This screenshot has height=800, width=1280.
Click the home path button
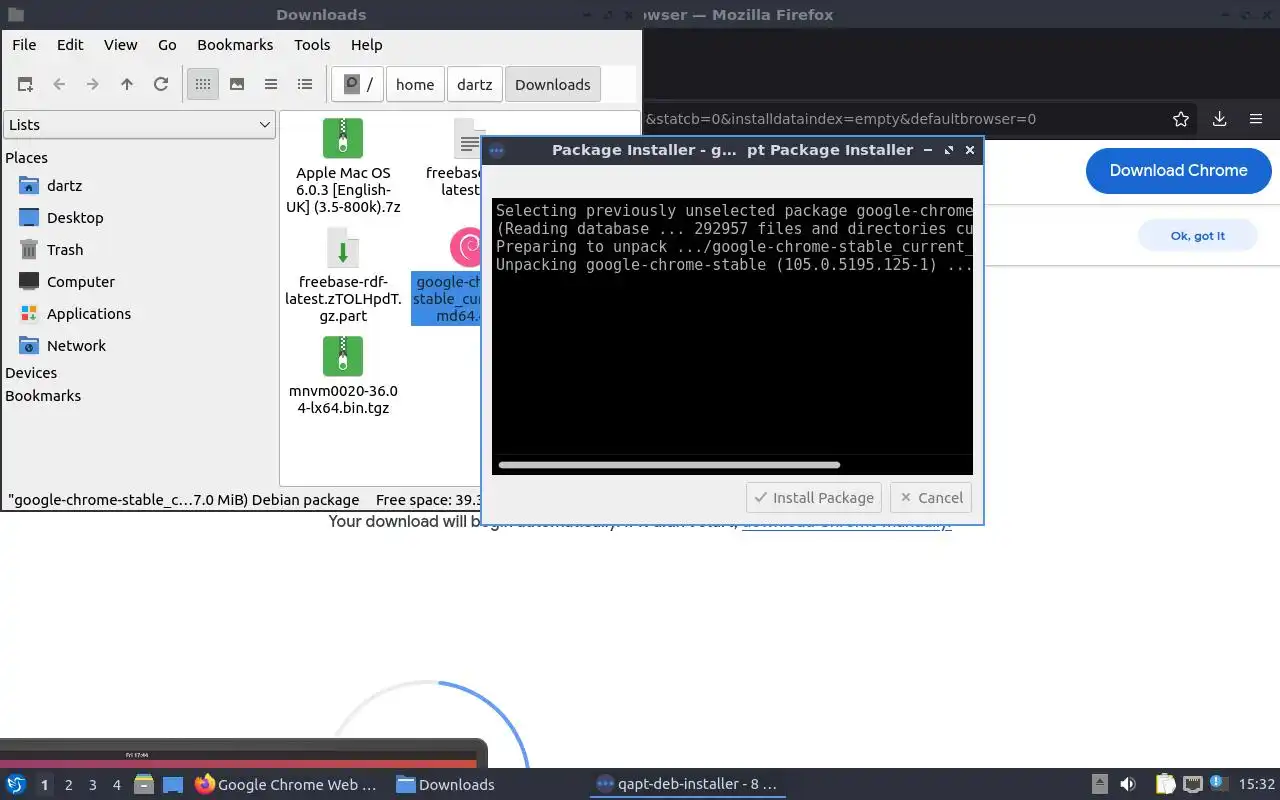point(415,85)
